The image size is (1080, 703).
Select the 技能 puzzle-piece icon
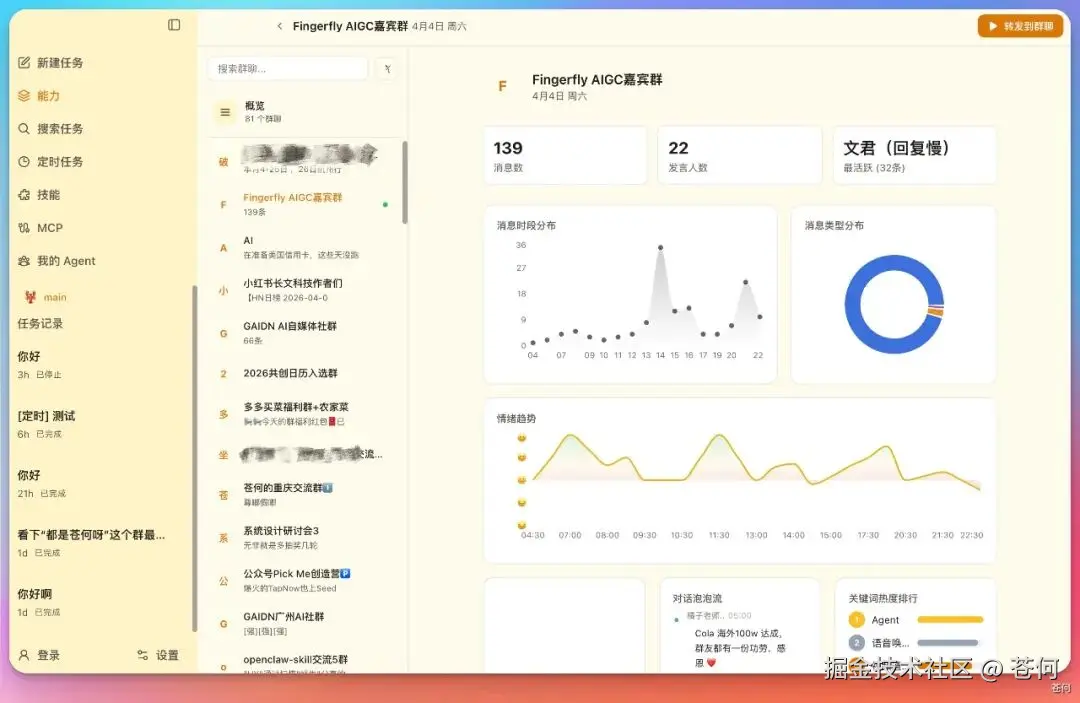pyautogui.click(x=24, y=194)
